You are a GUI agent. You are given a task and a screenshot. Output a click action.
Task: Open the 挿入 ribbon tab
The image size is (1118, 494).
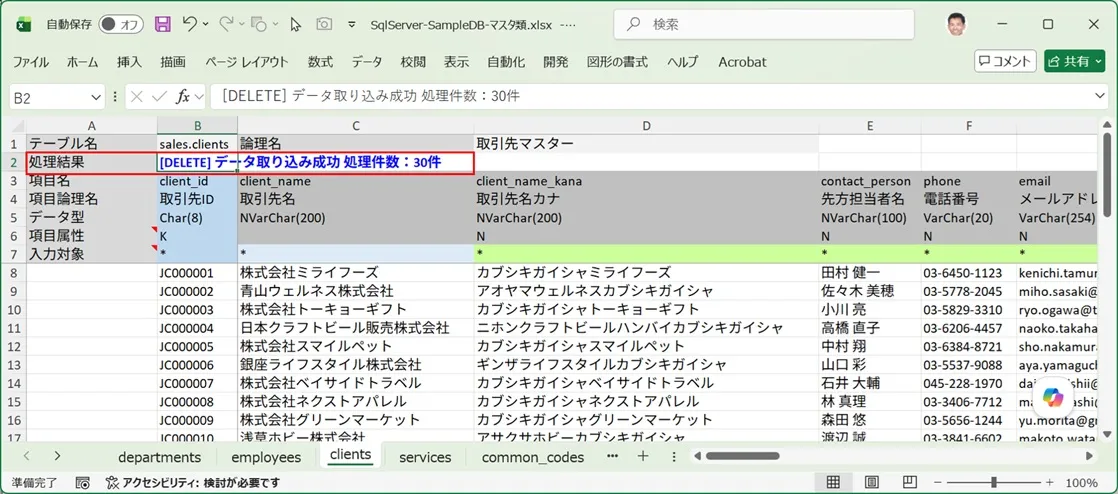(129, 62)
